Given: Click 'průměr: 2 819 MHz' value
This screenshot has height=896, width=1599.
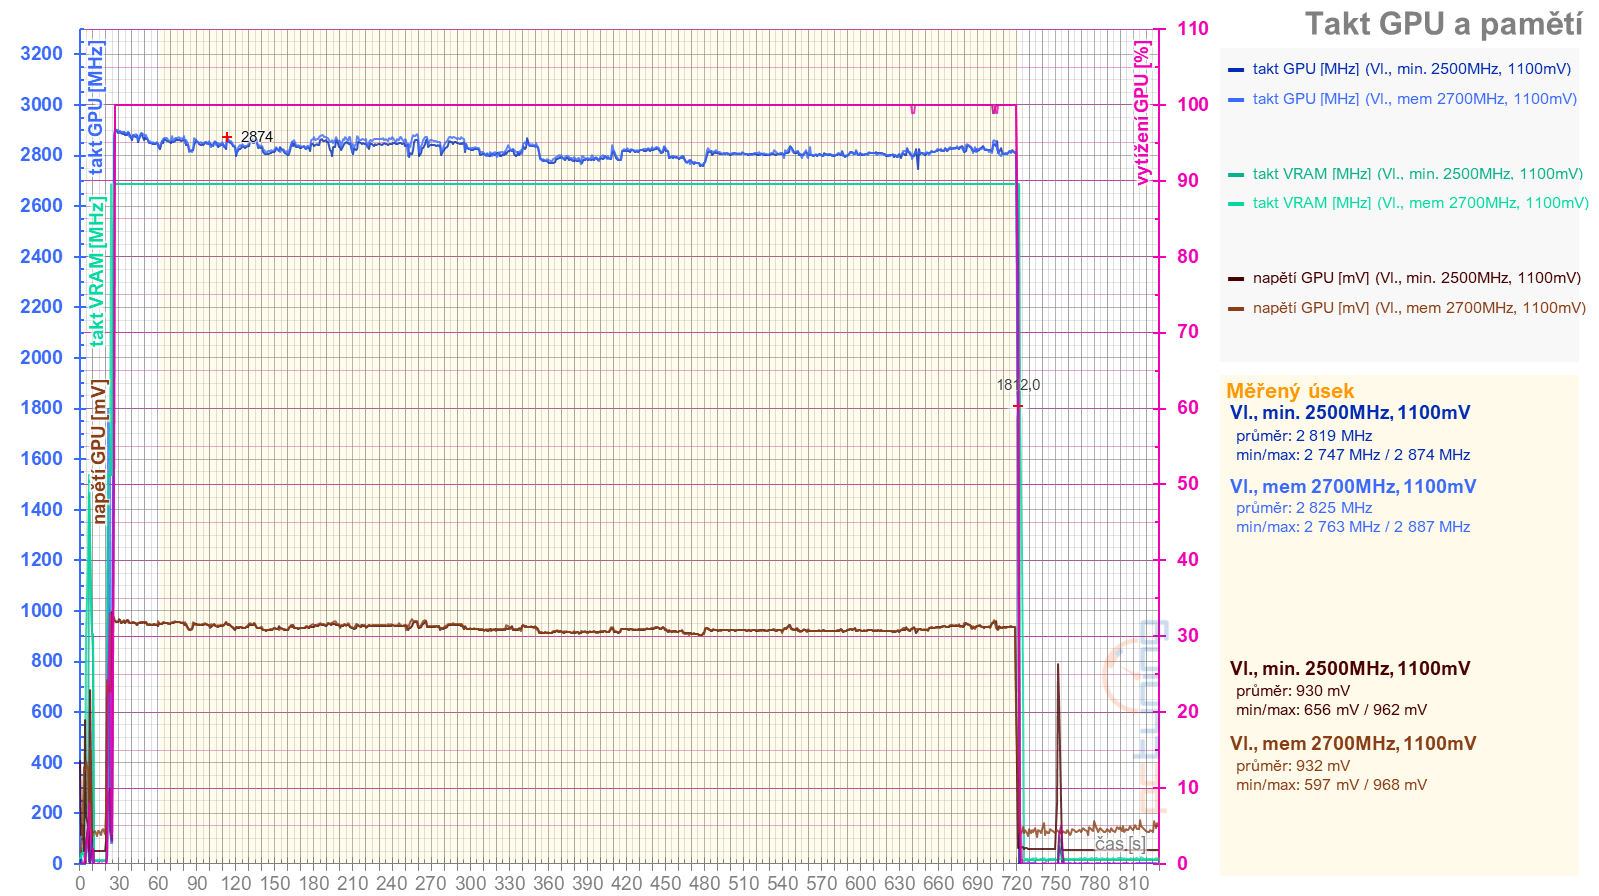Looking at the screenshot, I should pos(1304,436).
